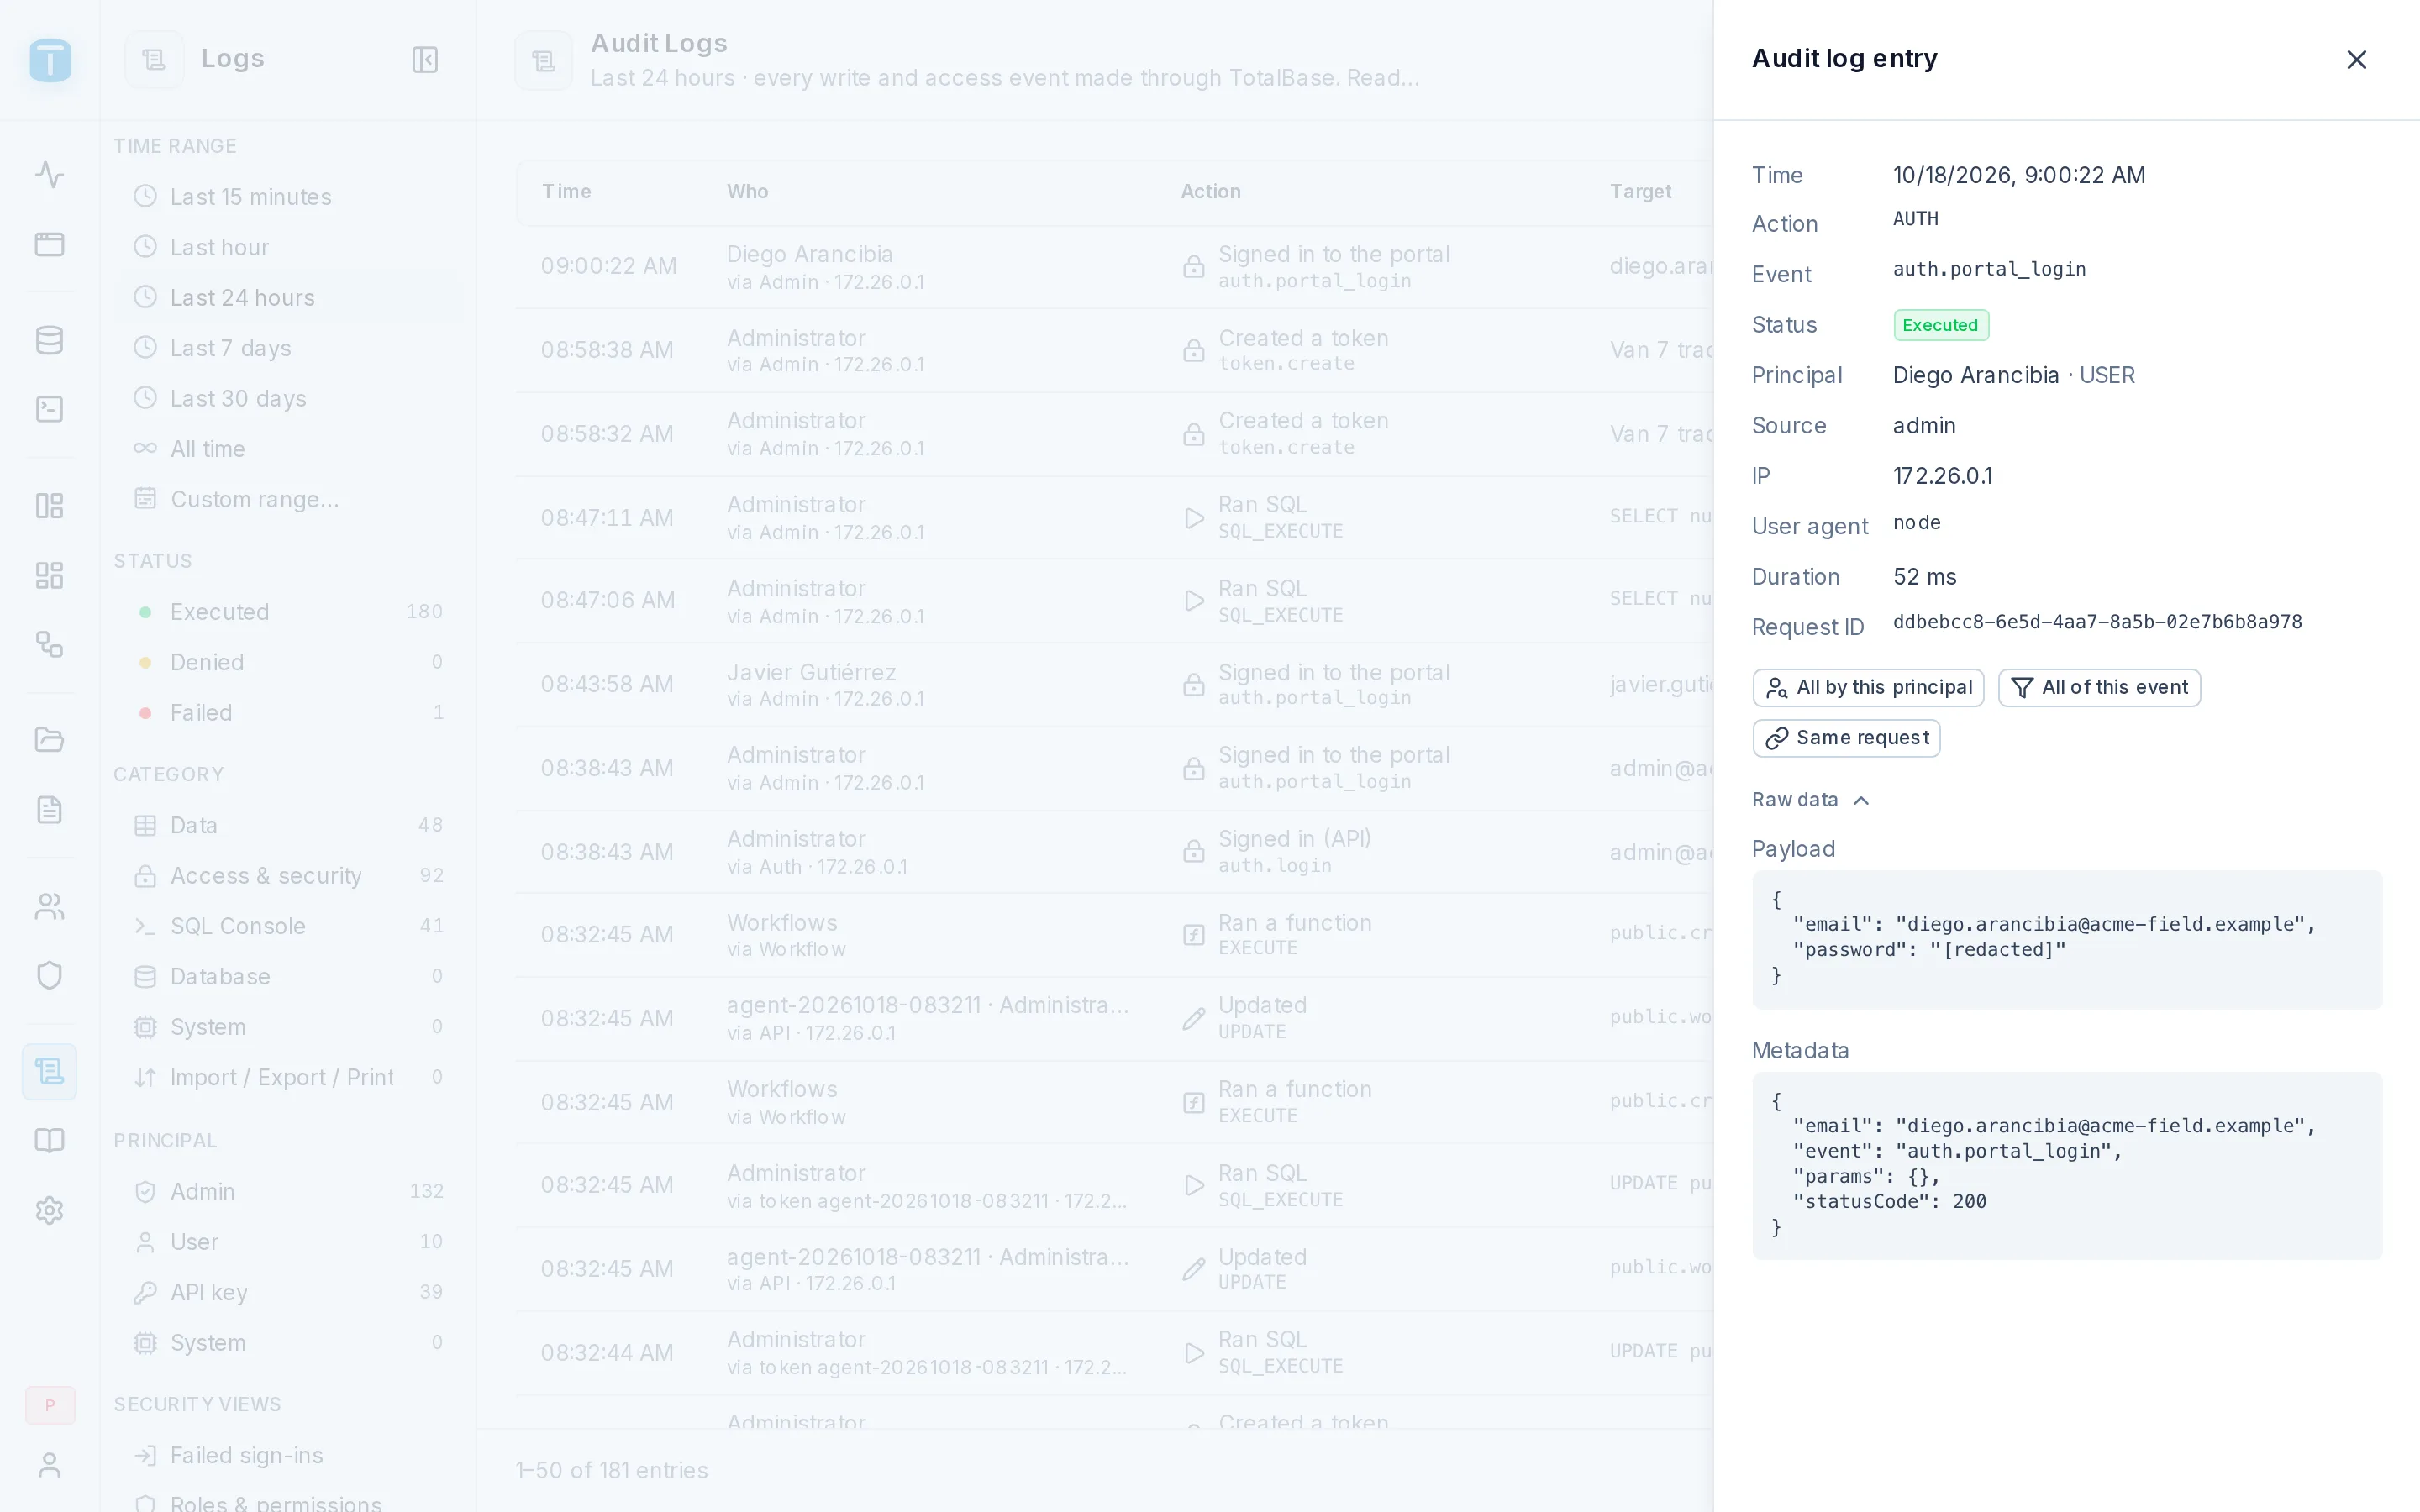Open the audit logs icon in rail
Viewport: 2420px width, 1512px height.
click(x=50, y=1072)
